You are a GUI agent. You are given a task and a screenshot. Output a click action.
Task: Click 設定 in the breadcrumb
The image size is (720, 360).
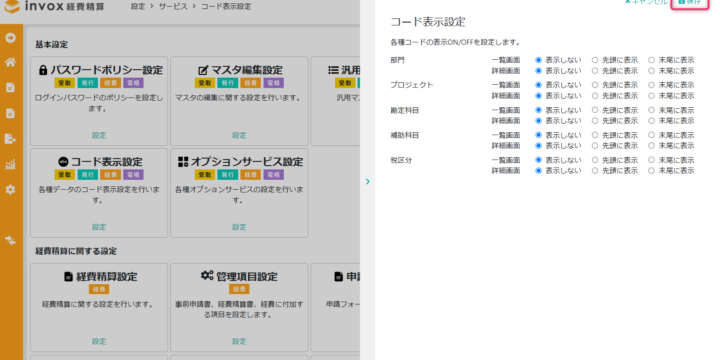point(138,7)
